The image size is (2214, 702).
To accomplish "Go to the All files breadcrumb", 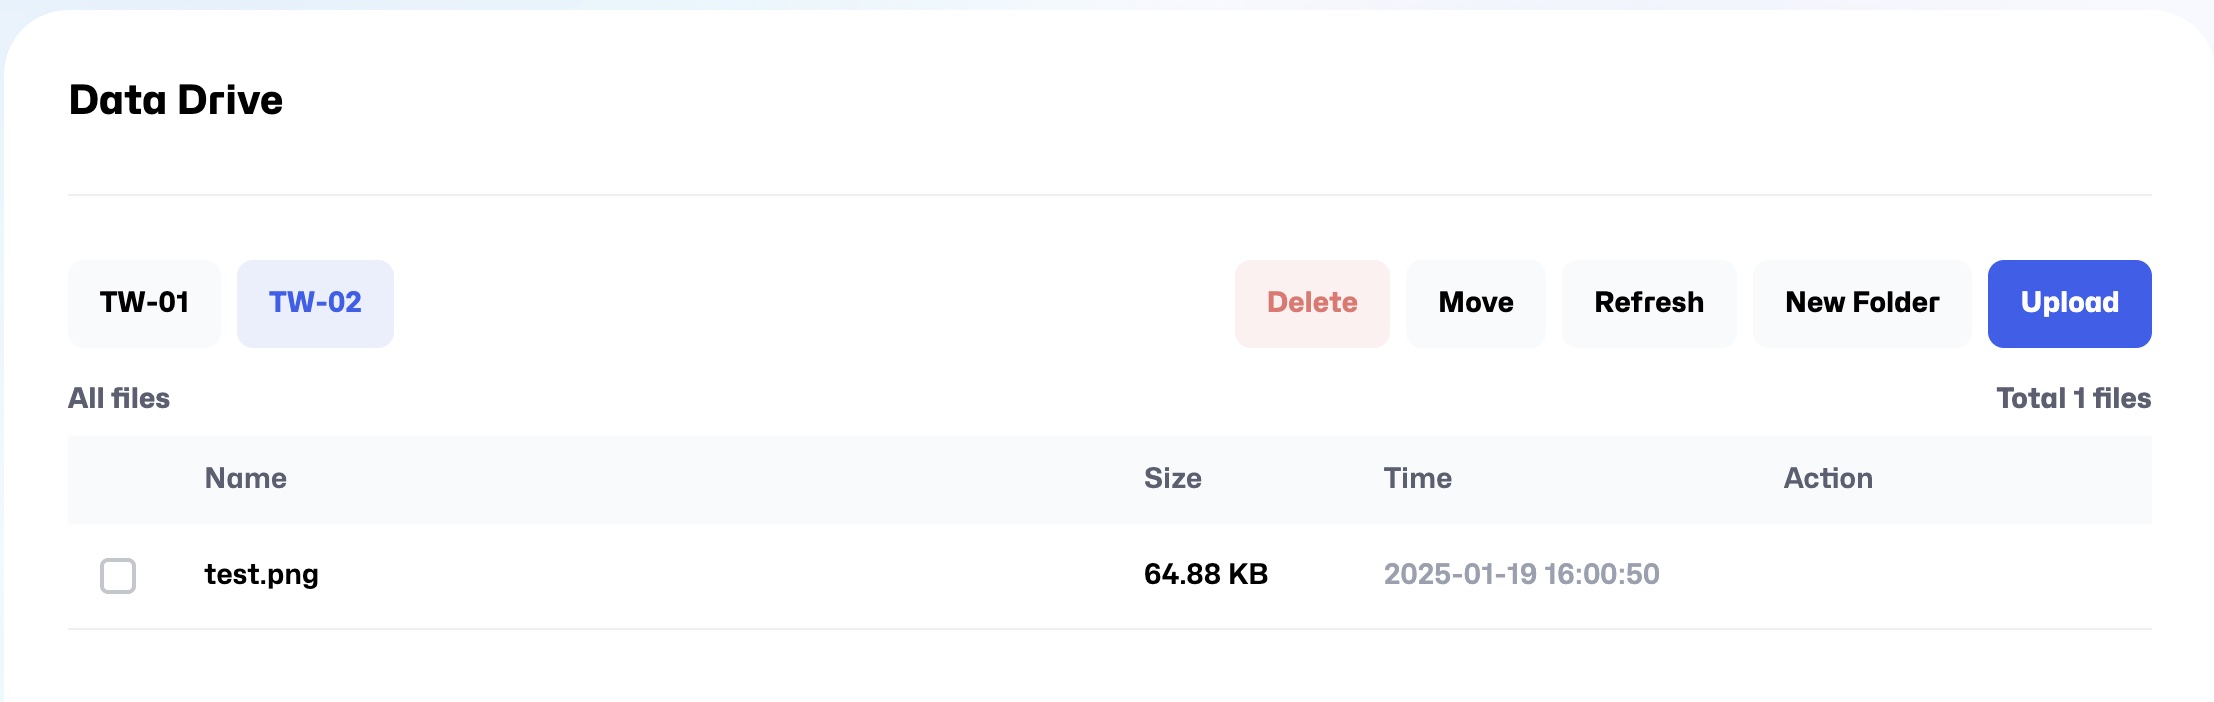I will pos(119,398).
